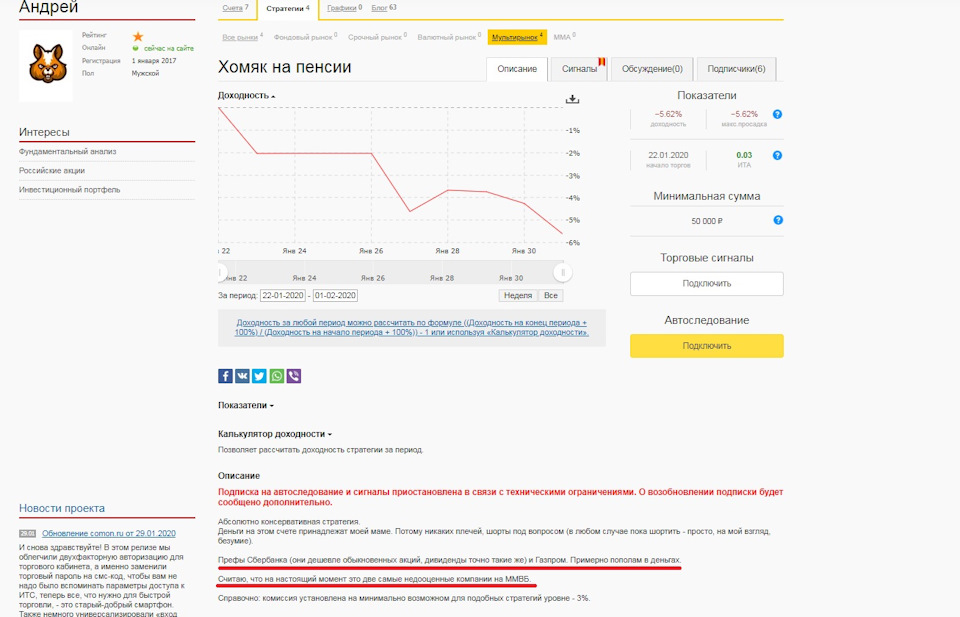The image size is (960, 617).
Task: Open help icon beside the 0.03 ИТА value
Action: [x=777, y=155]
